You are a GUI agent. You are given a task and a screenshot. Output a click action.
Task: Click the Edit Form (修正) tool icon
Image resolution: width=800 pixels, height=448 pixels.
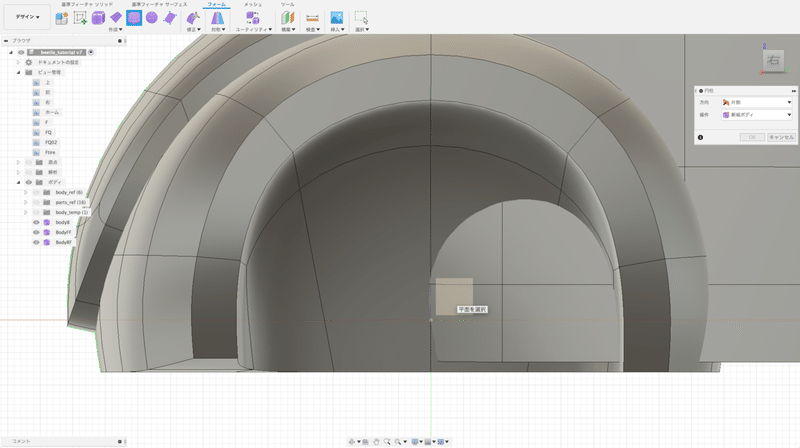193,18
